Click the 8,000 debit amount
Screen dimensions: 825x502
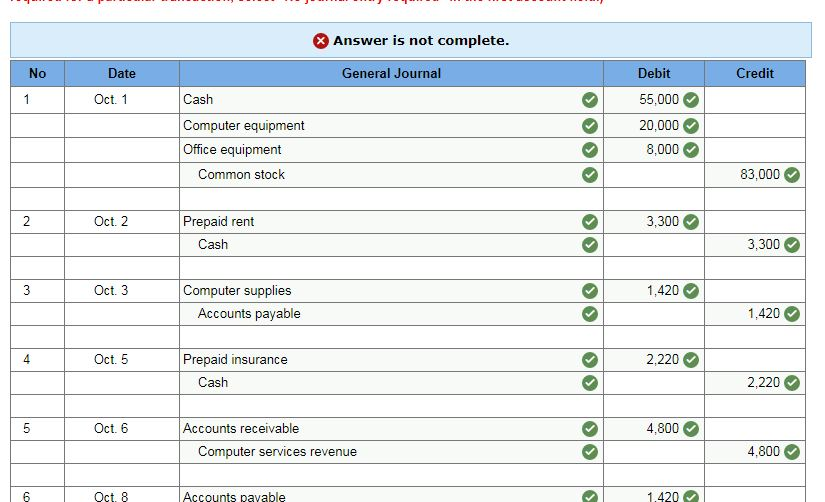(x=662, y=150)
